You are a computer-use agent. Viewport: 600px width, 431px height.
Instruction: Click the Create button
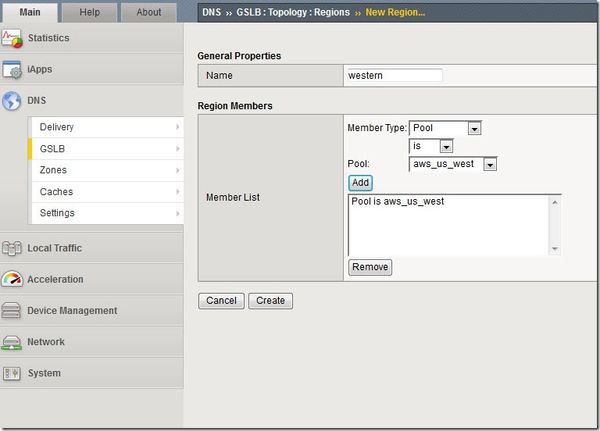point(270,300)
